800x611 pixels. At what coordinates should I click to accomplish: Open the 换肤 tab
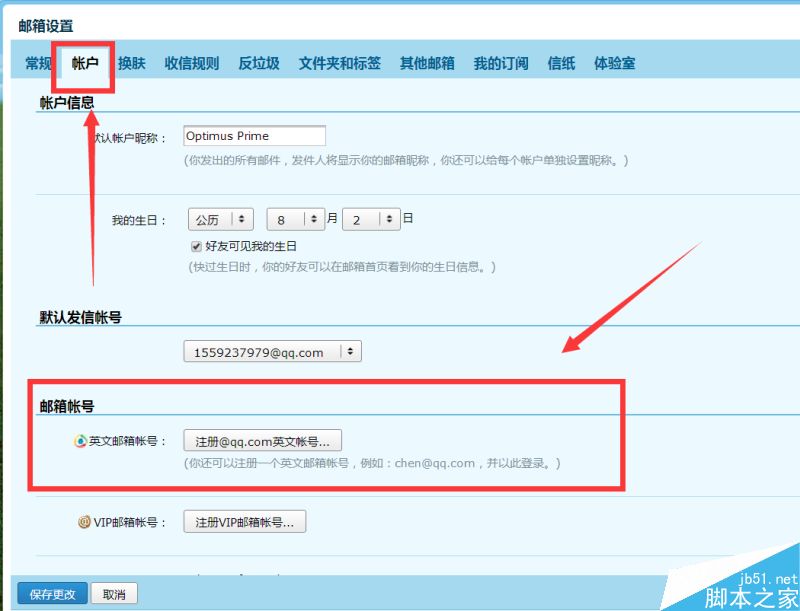131,63
